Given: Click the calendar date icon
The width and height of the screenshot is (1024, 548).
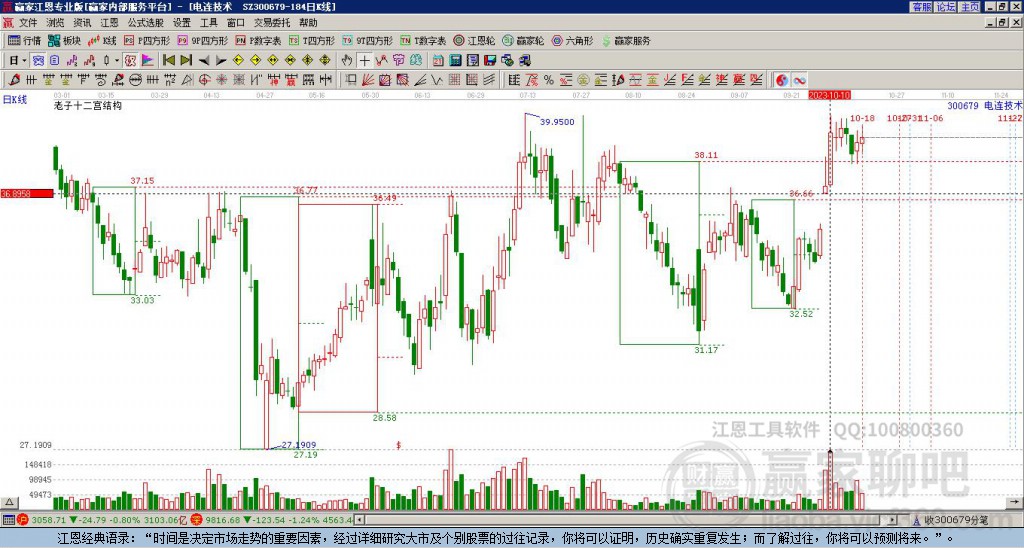Looking at the screenshot, I should 438,61.
